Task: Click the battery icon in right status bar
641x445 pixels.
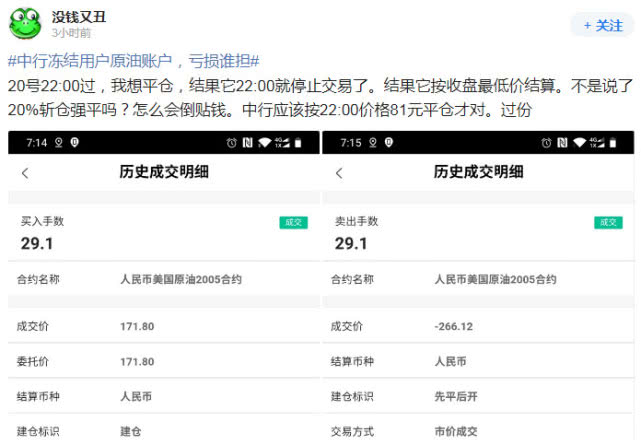Action: point(615,143)
